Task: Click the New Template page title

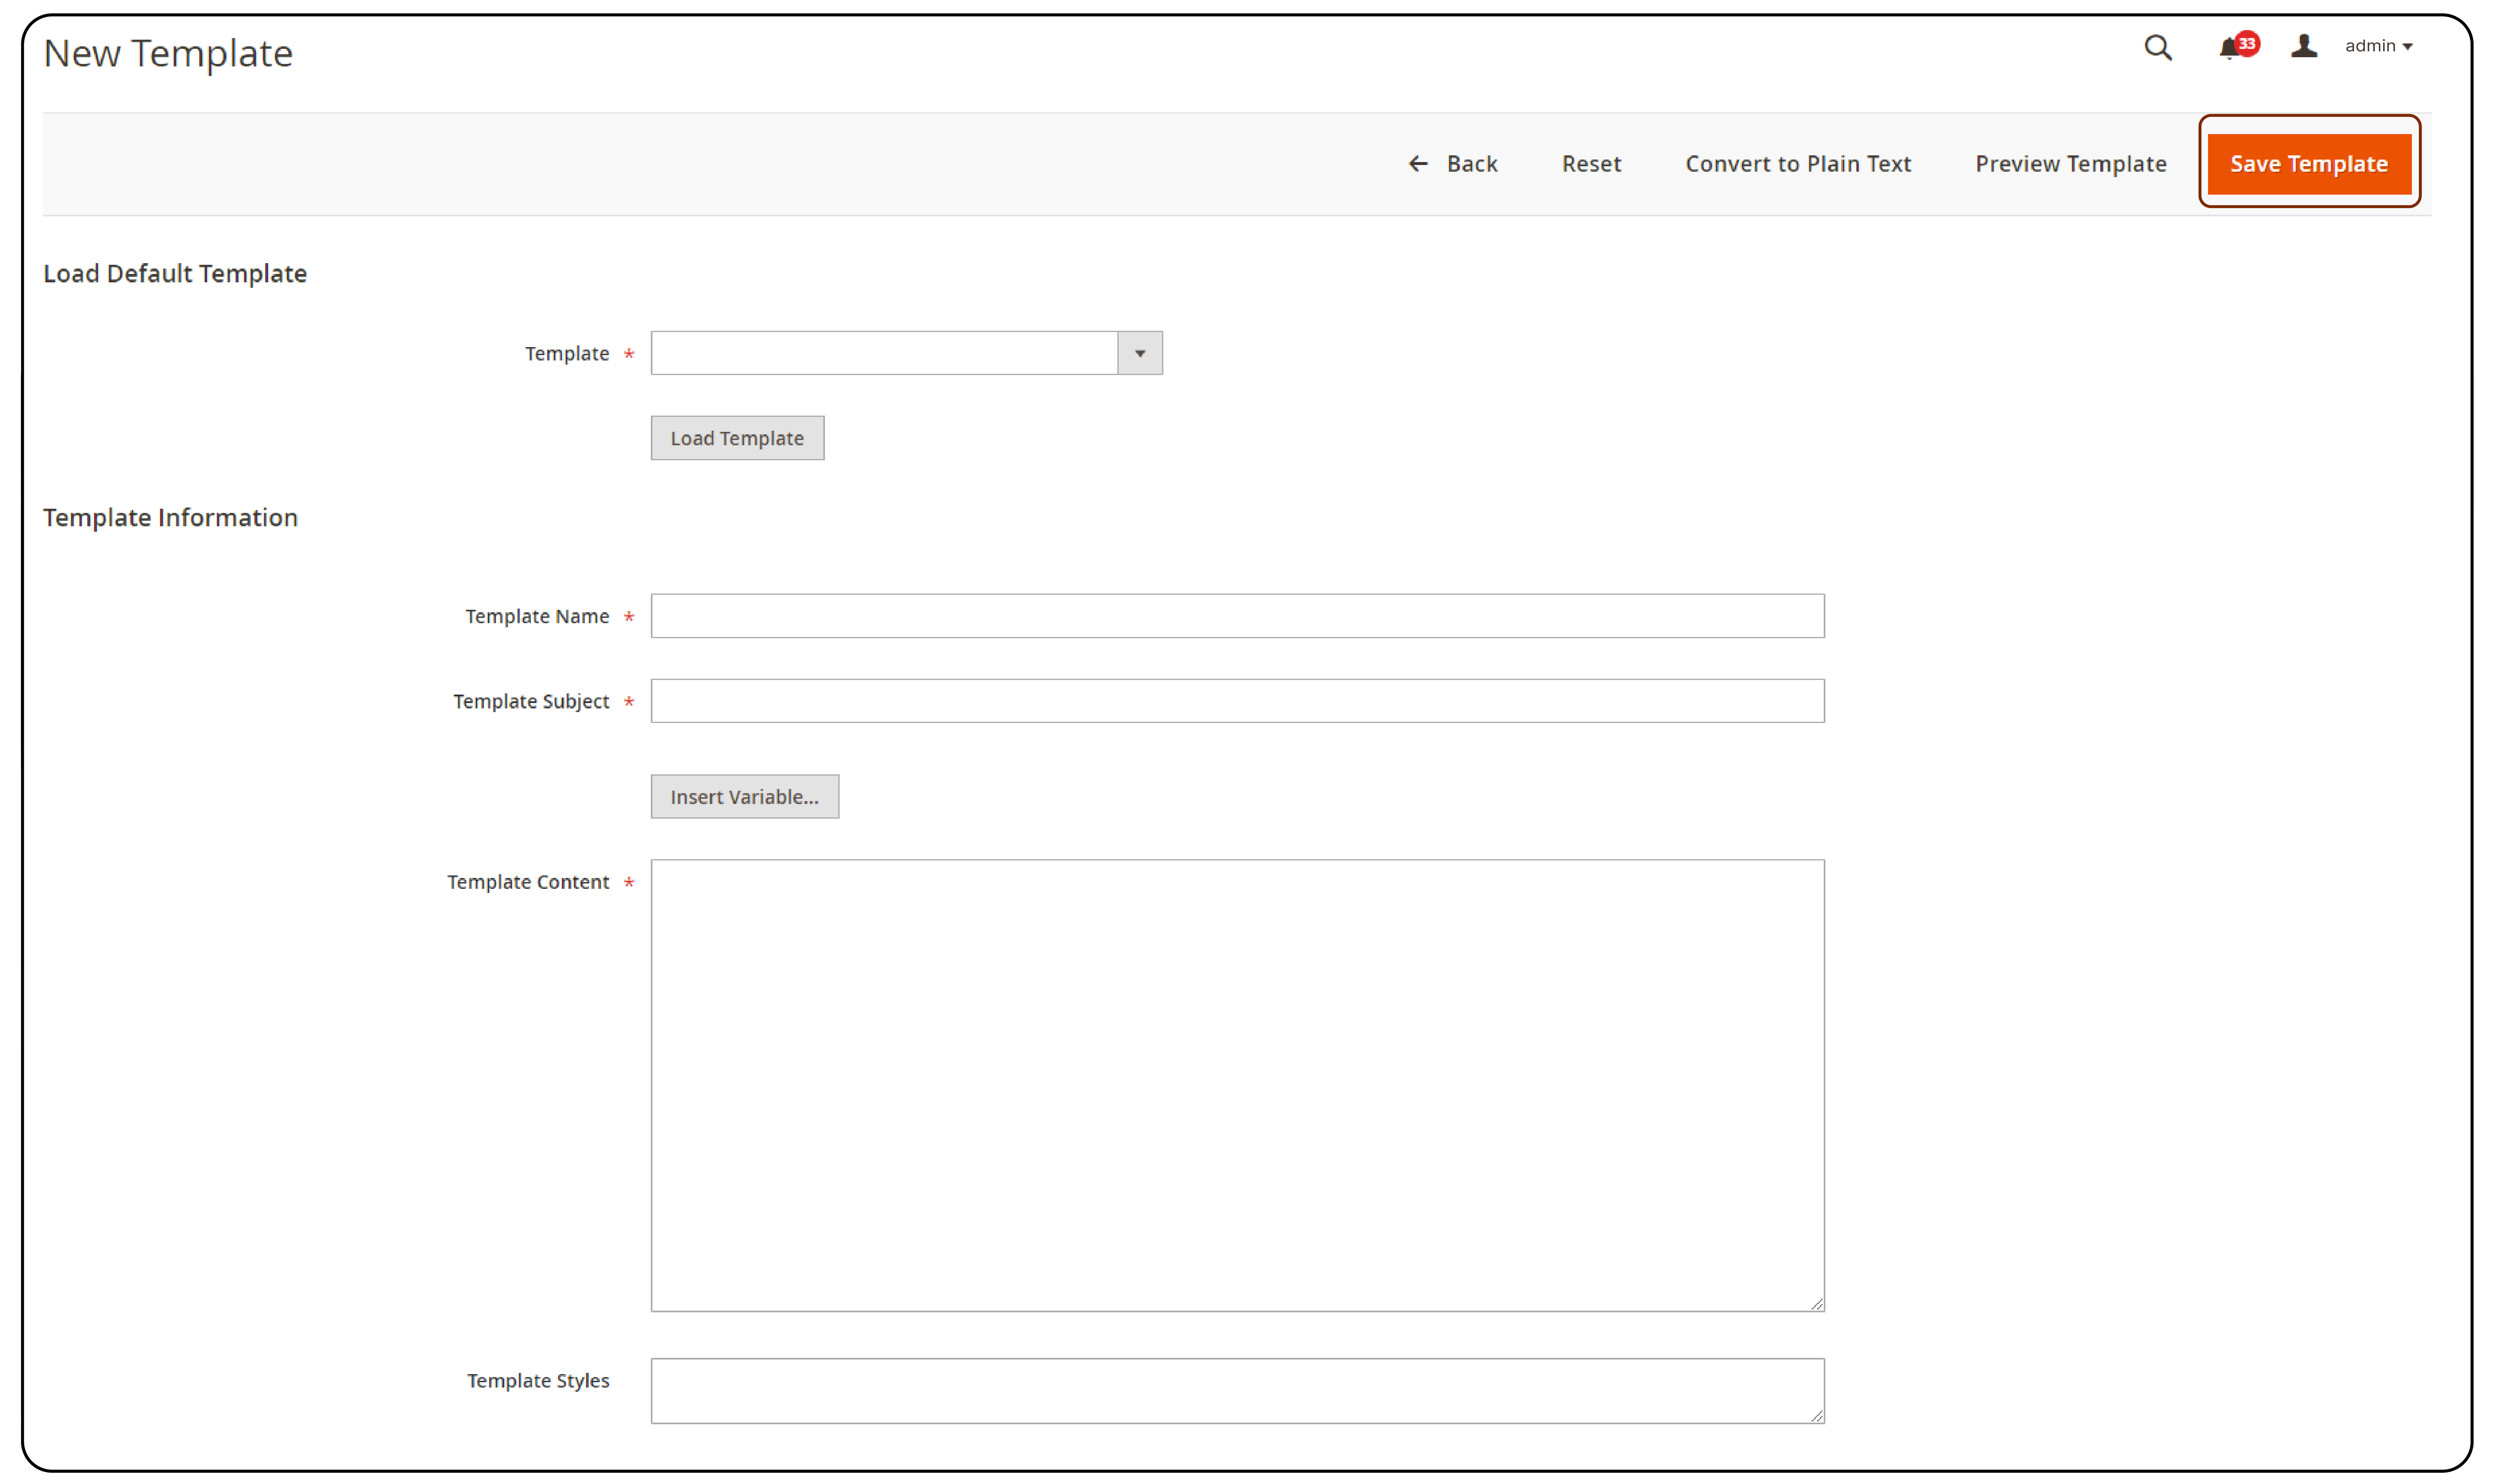Action: (x=168, y=53)
